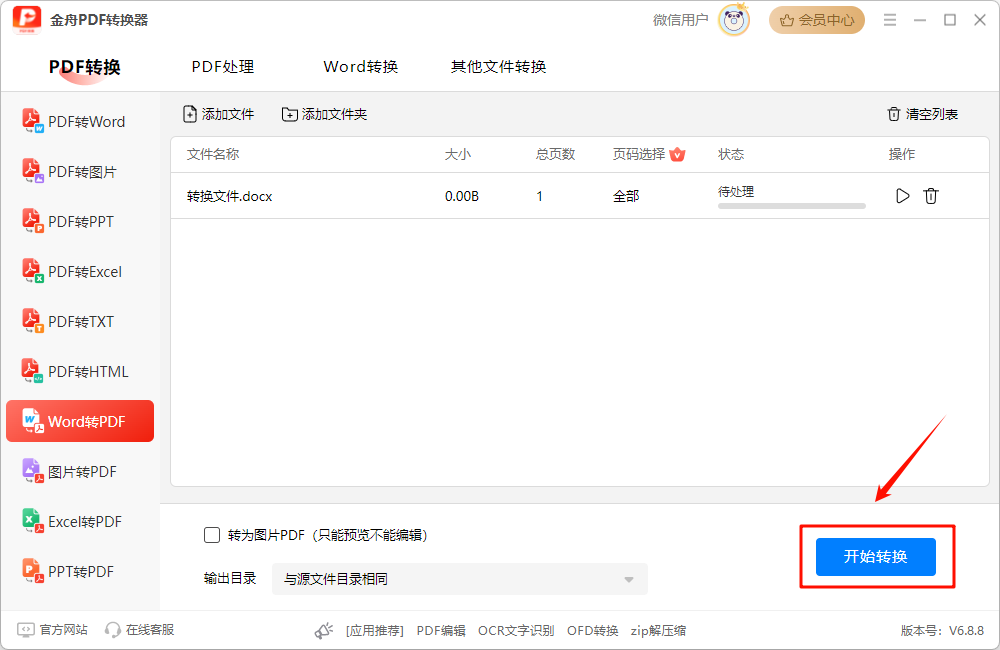Delete 转换文件.docx row with trash icon

[x=930, y=196]
